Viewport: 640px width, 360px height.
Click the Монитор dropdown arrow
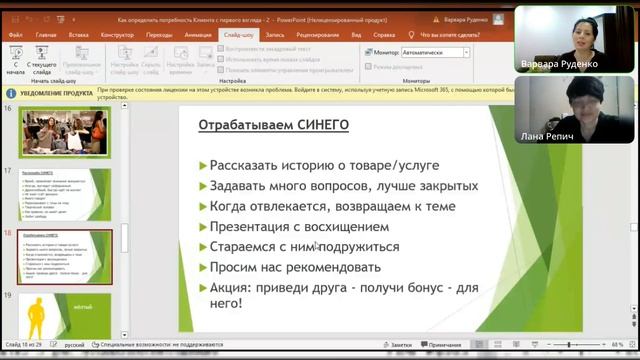467,53
